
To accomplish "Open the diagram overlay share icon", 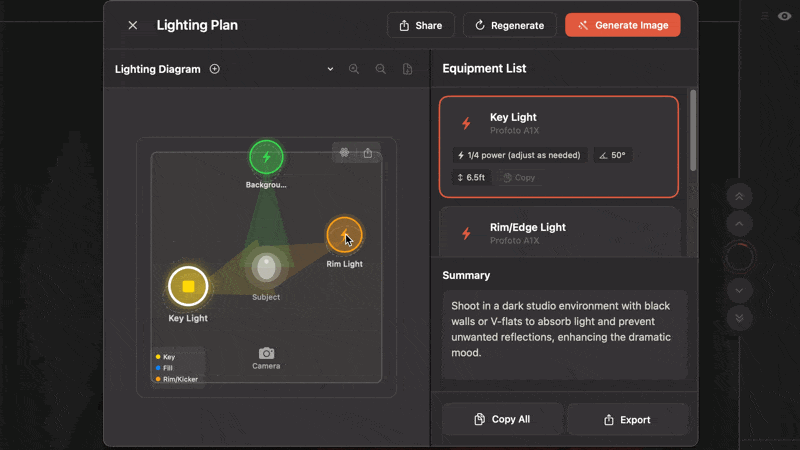I will point(368,153).
